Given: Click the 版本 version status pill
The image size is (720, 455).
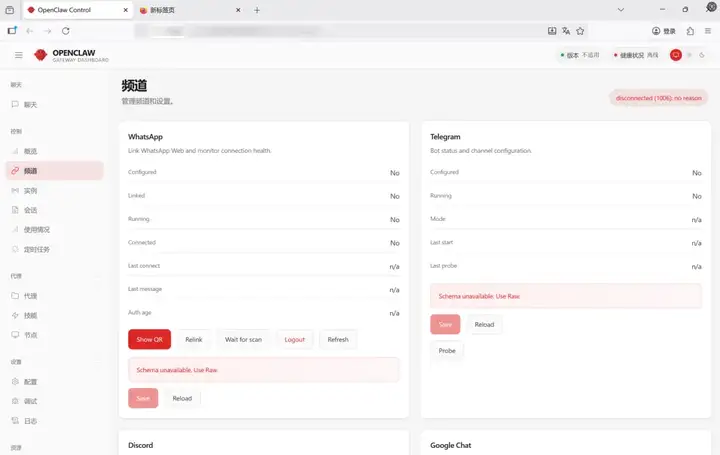Looking at the screenshot, I should tap(580, 55).
